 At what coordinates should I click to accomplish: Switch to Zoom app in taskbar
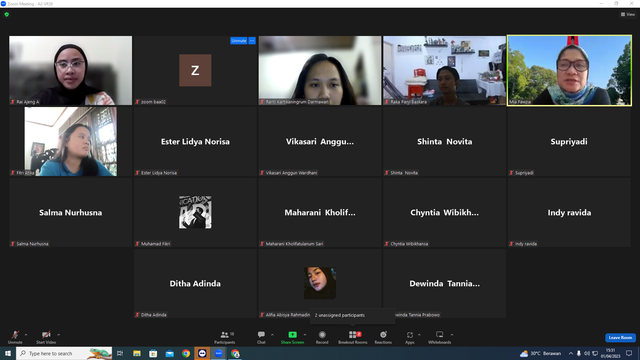coord(219,353)
